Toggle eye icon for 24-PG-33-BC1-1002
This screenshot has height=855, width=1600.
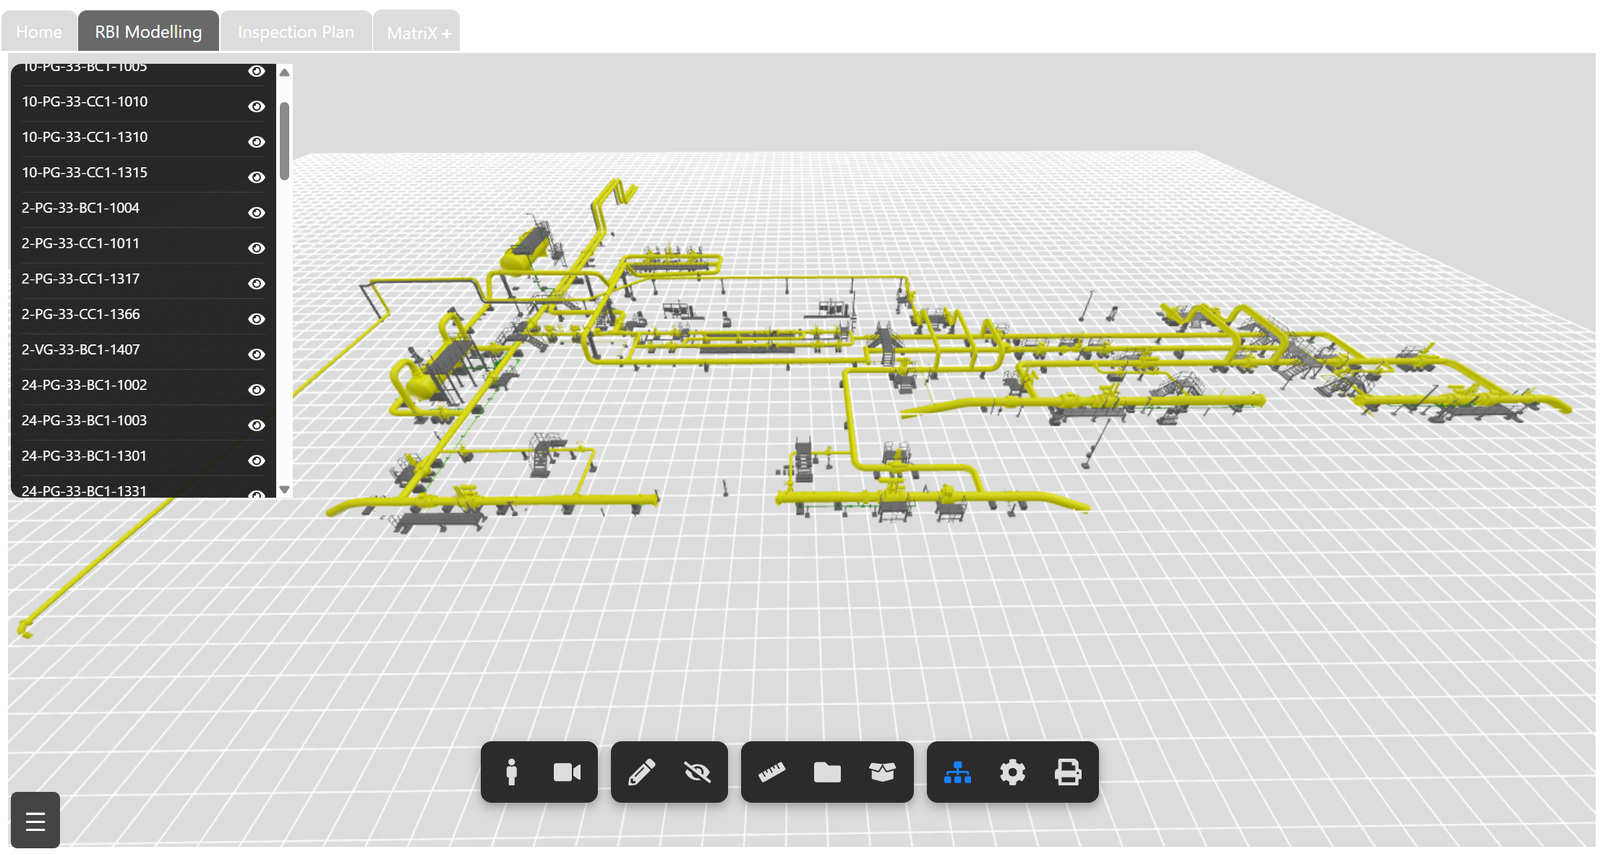click(x=257, y=389)
